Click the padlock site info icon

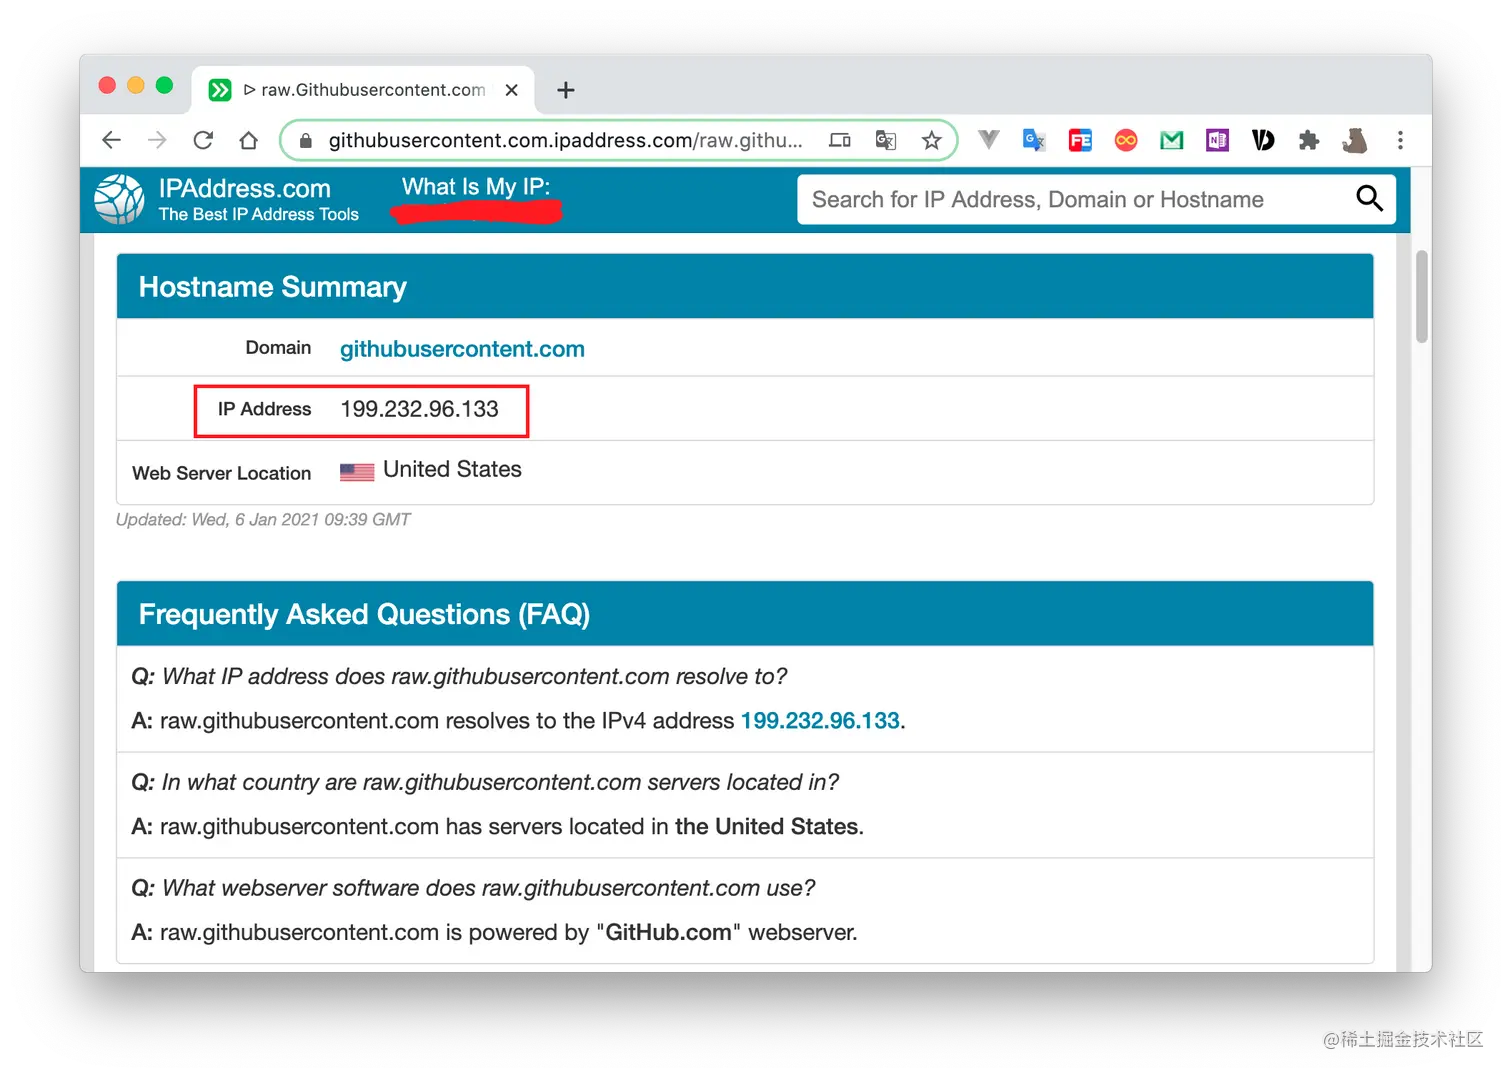pos(306,141)
